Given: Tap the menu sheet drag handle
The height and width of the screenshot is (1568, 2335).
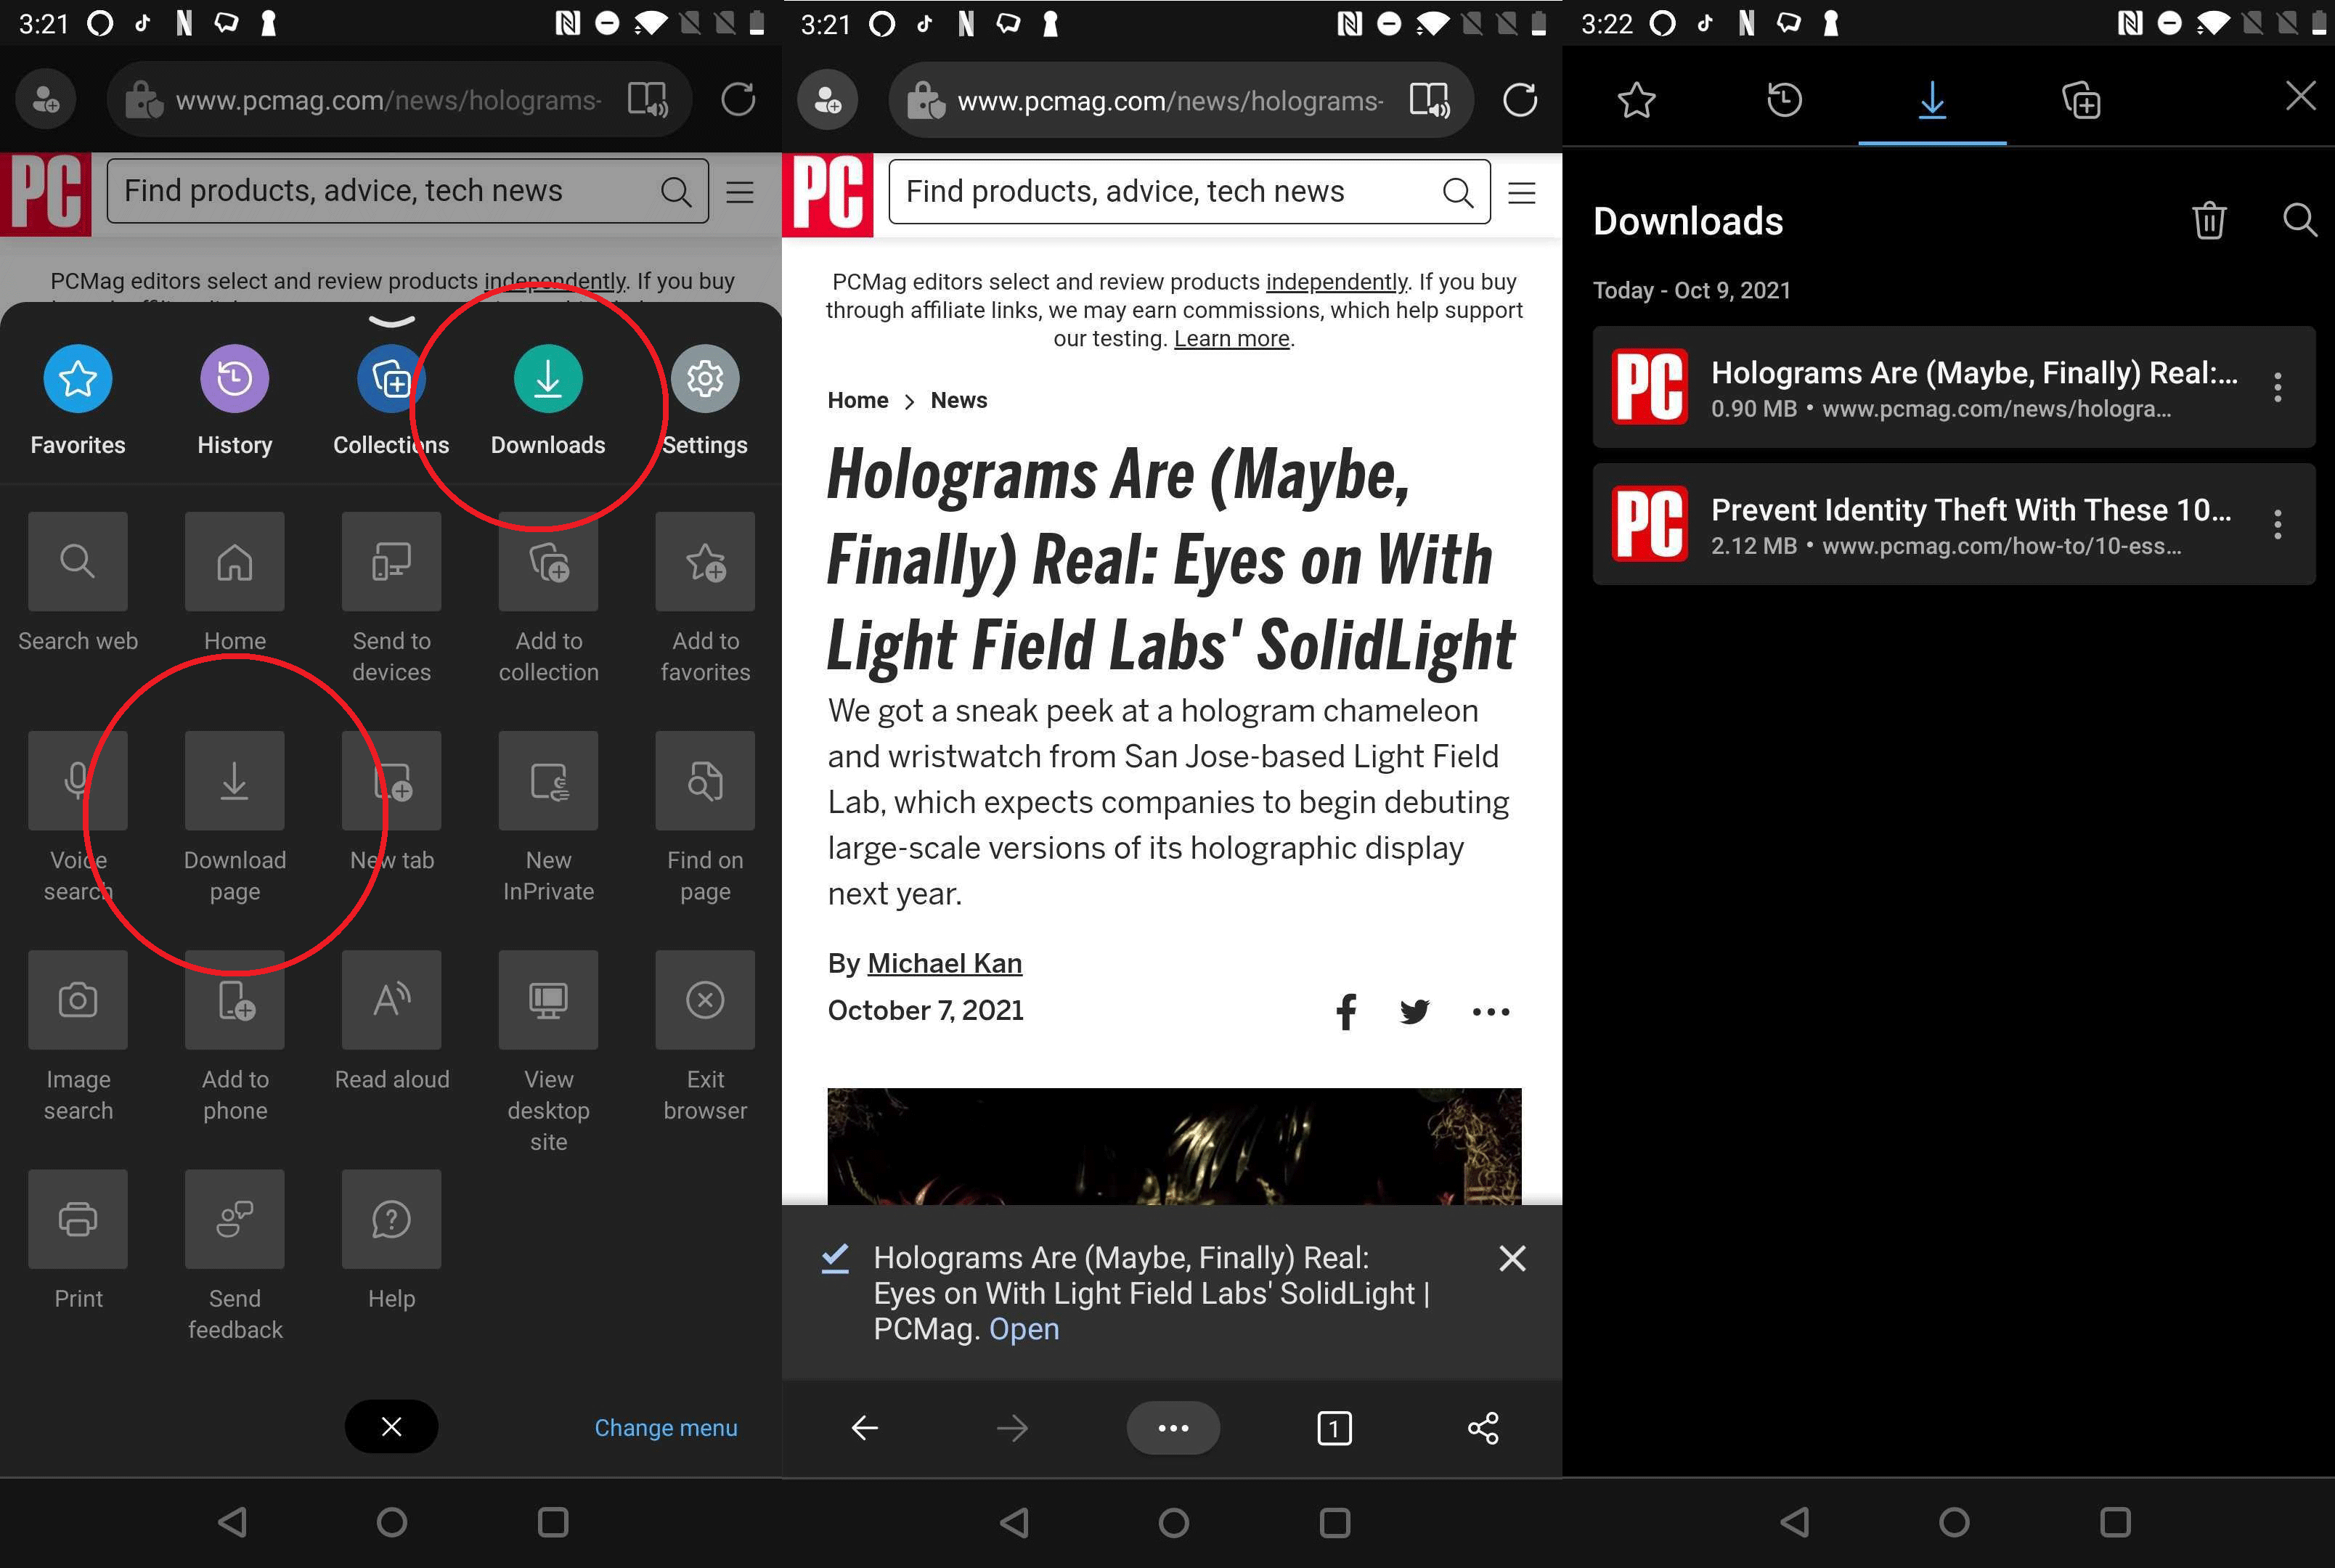Looking at the screenshot, I should 391,322.
